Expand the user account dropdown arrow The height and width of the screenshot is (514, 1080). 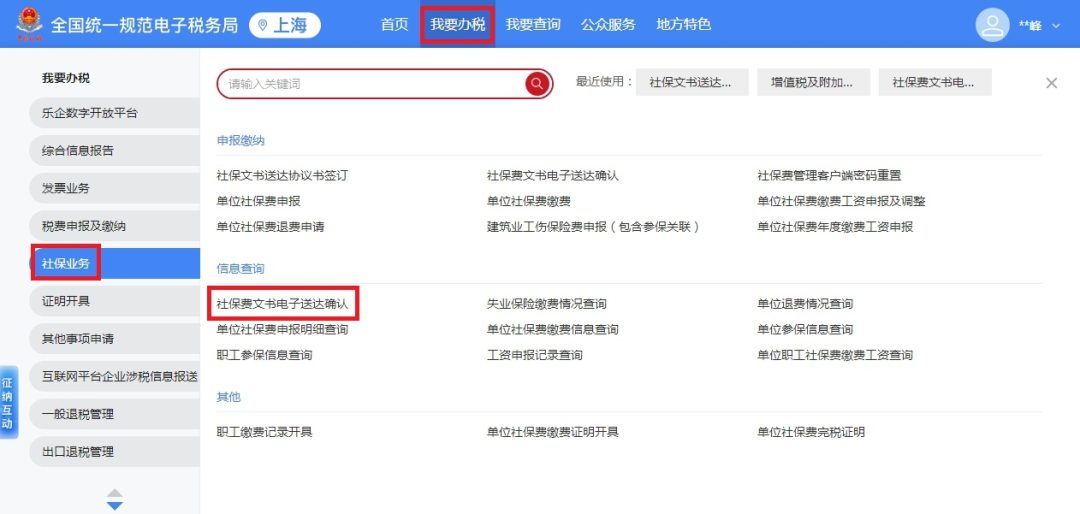pos(1056,26)
